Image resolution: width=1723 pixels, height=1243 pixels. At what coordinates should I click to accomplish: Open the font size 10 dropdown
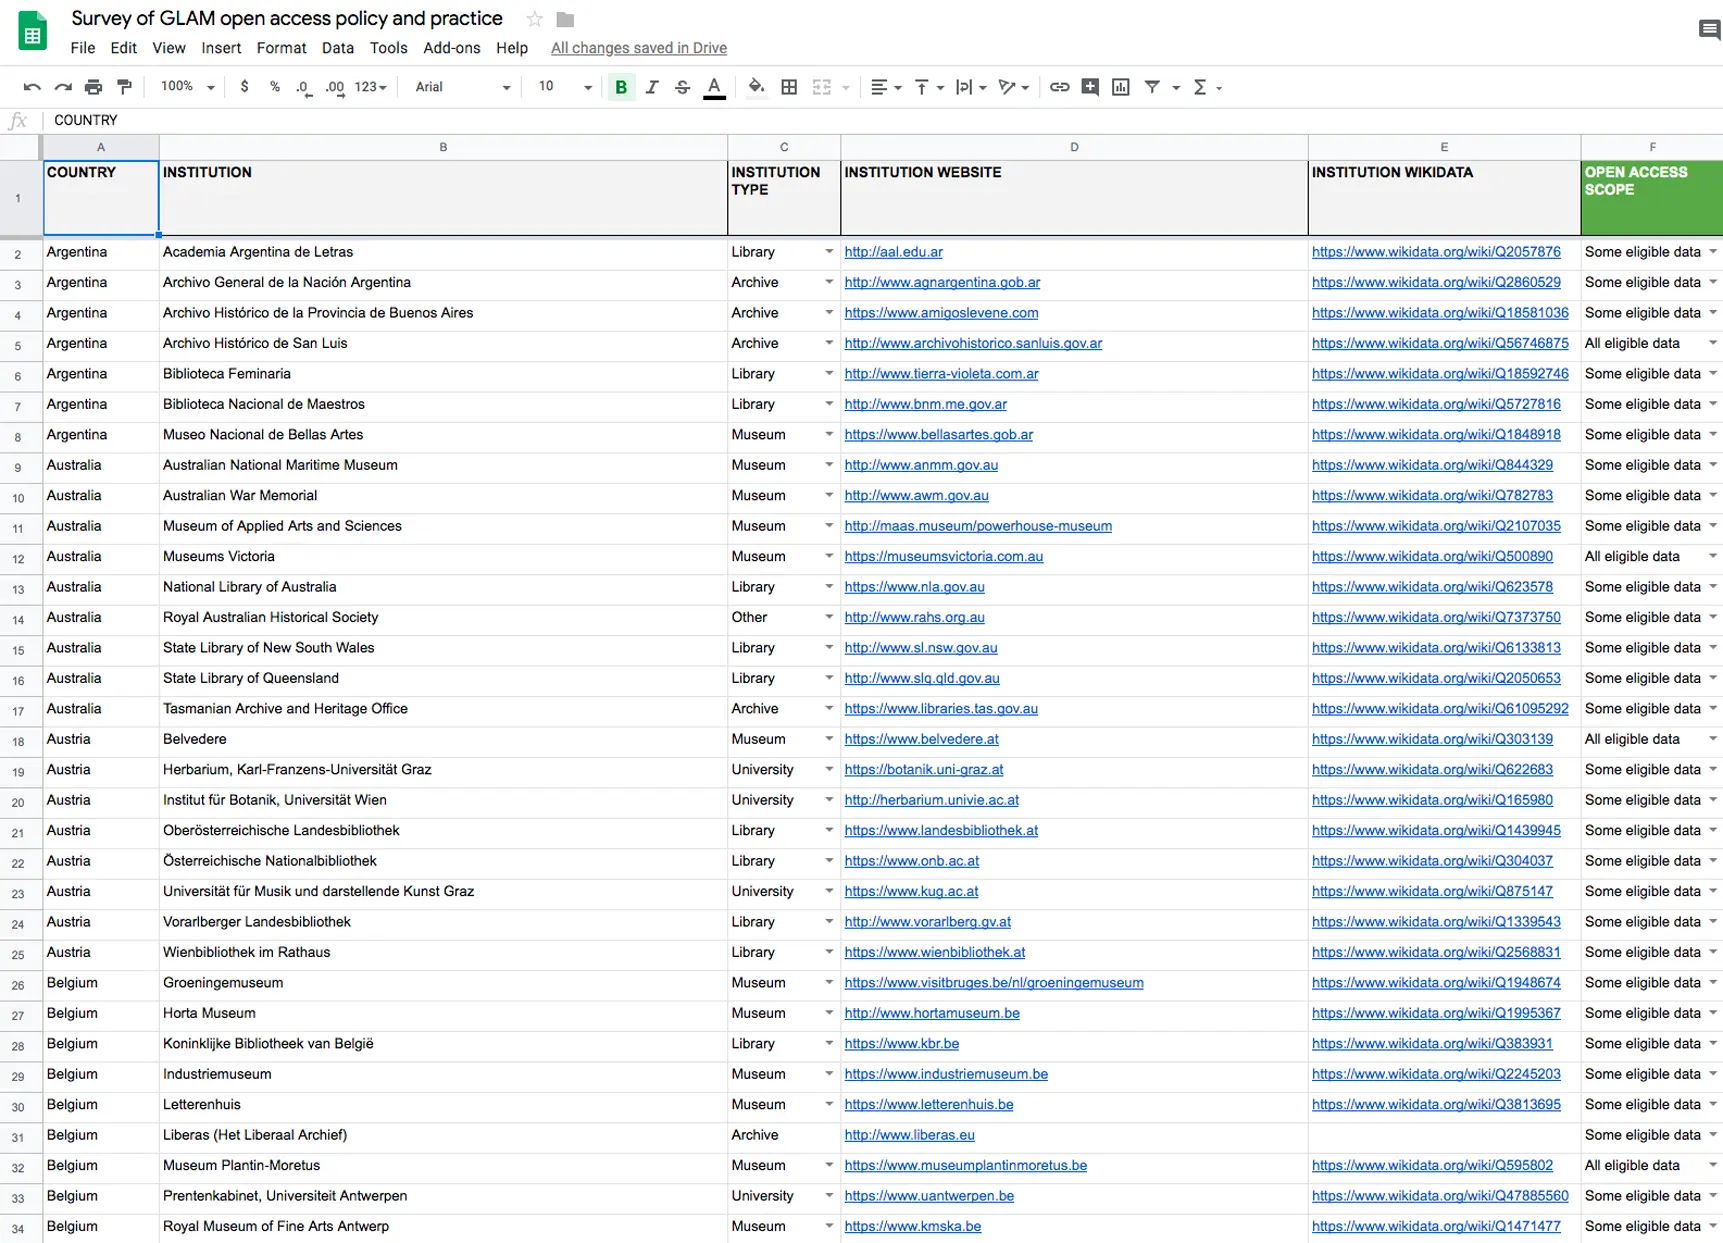coord(565,87)
